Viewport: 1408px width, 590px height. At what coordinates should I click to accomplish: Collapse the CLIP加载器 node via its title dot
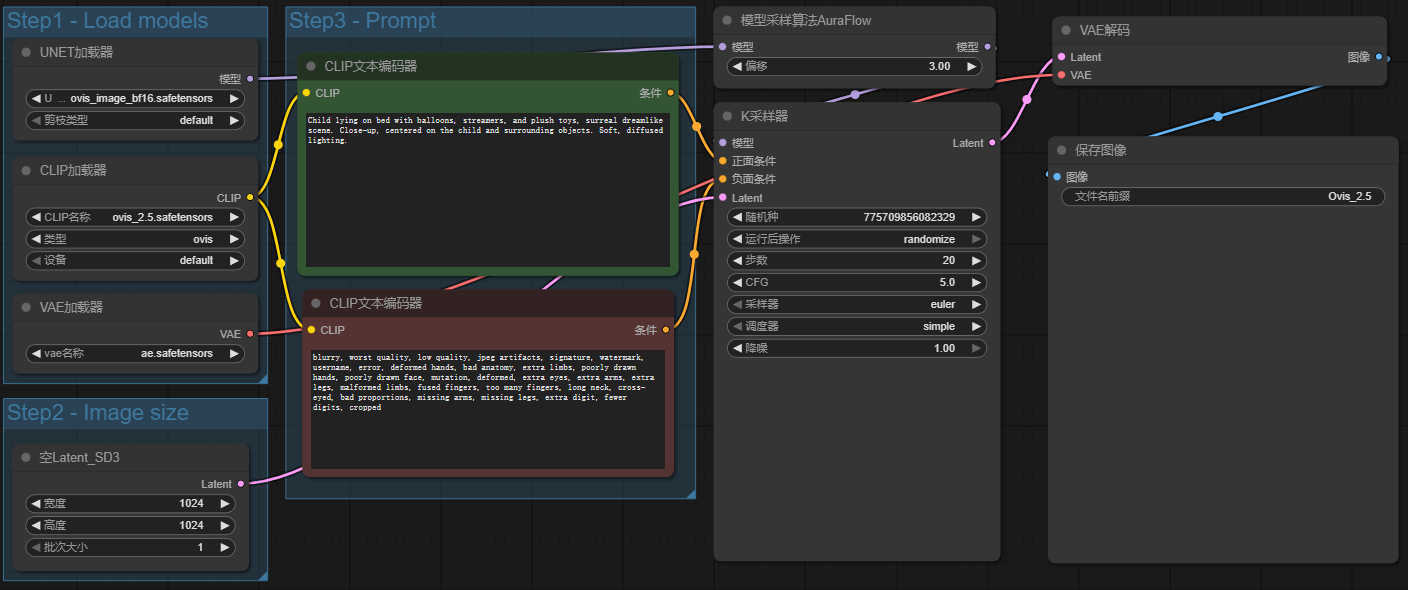click(x=26, y=170)
